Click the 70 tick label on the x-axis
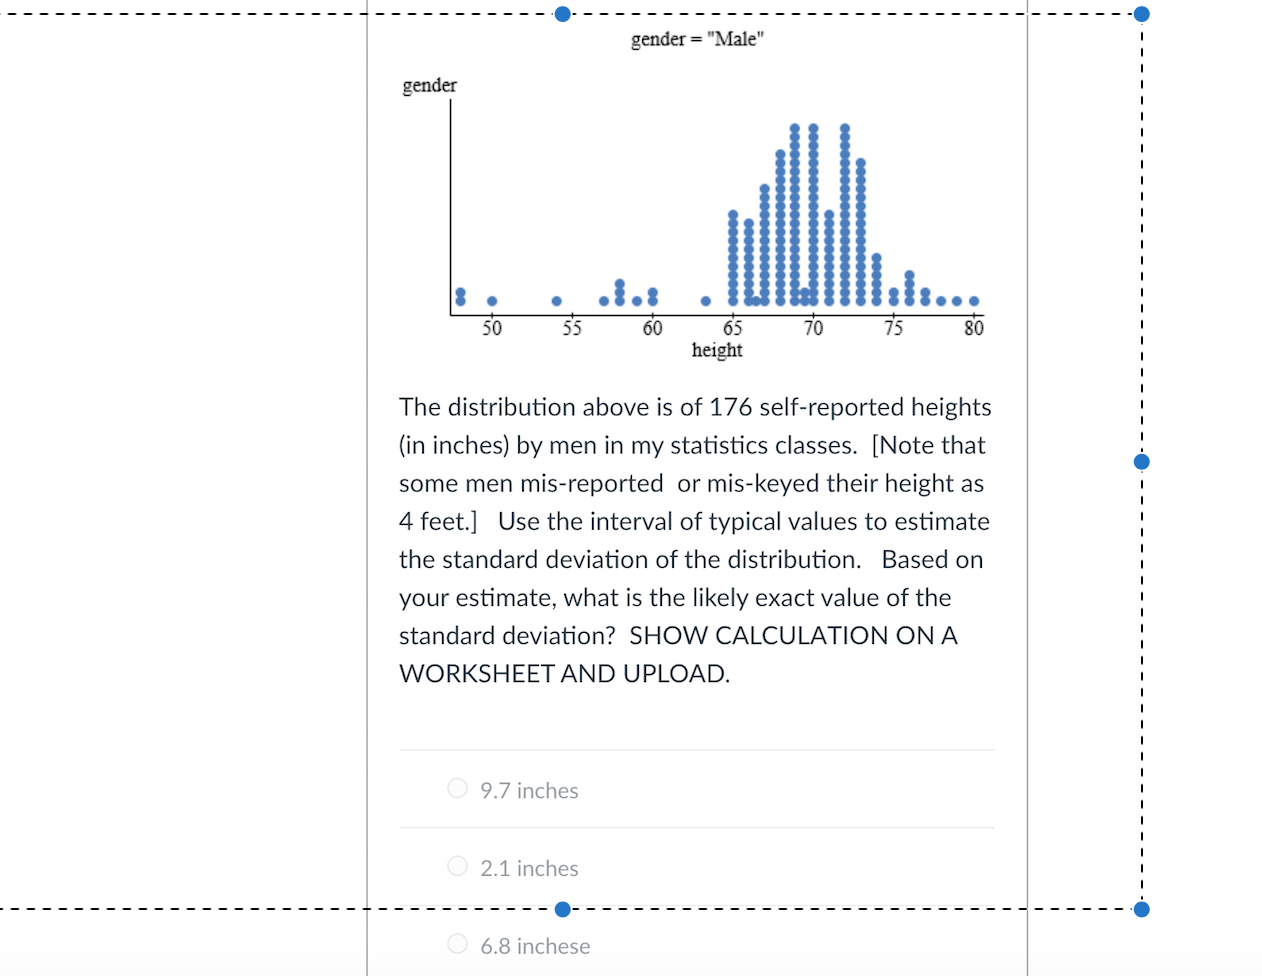This screenshot has width=1262, height=976. (x=813, y=328)
